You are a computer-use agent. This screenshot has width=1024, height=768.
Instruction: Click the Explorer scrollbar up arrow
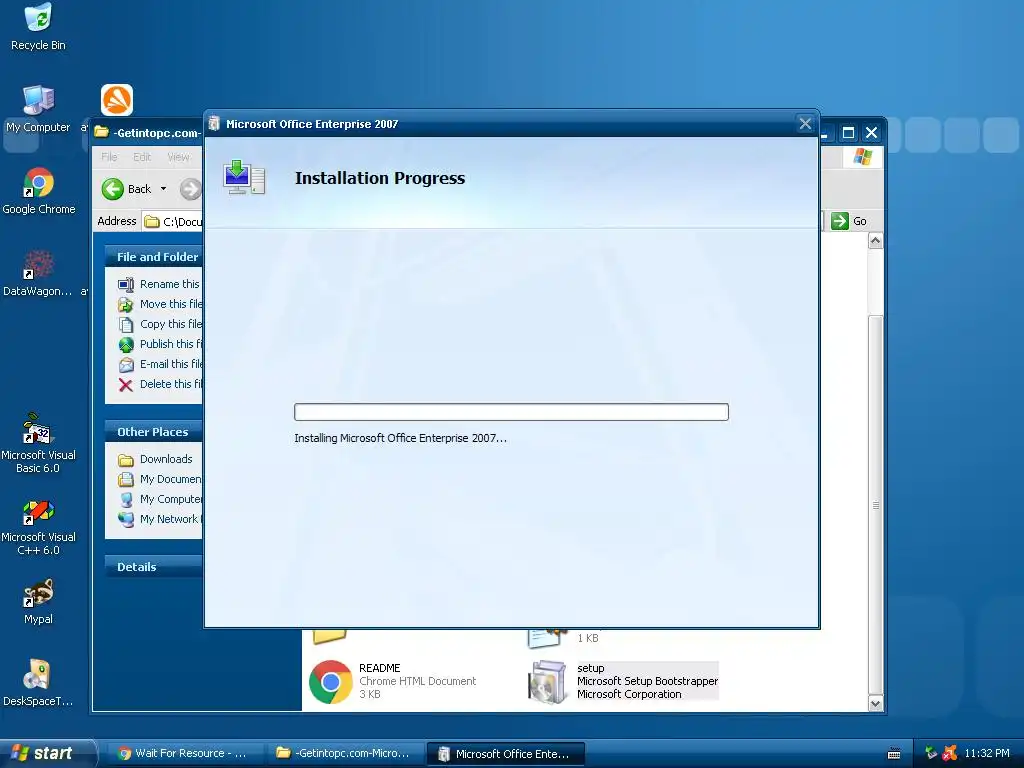(875, 241)
